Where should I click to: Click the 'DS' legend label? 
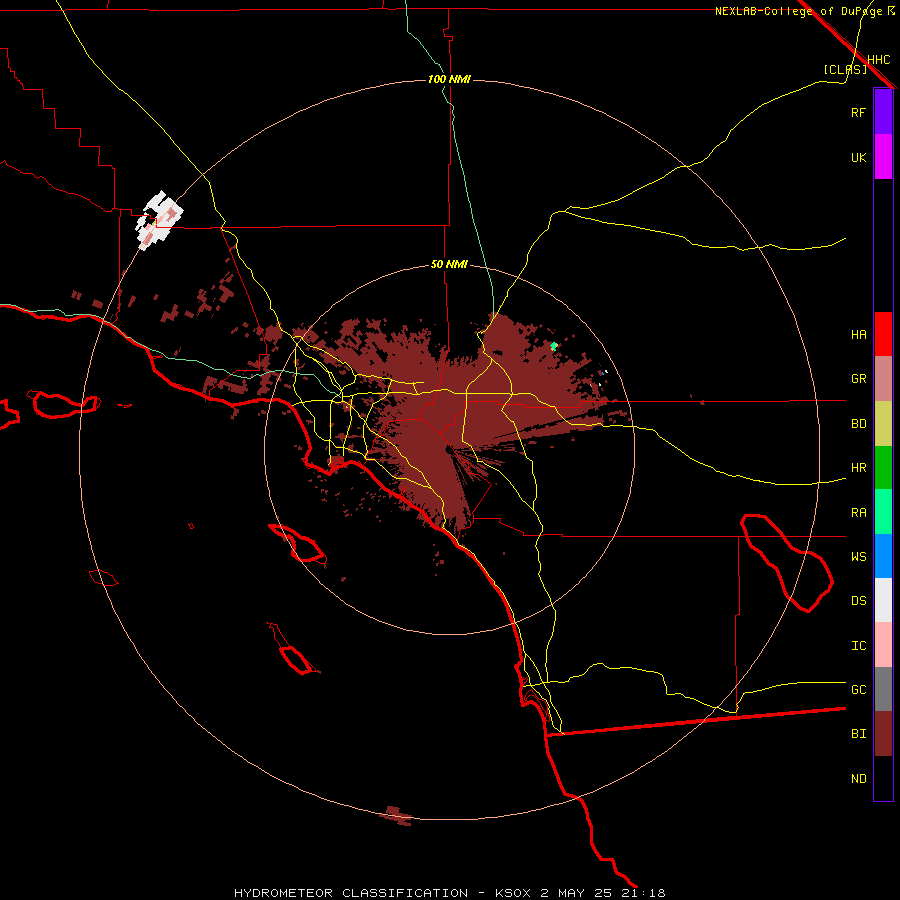click(x=858, y=601)
